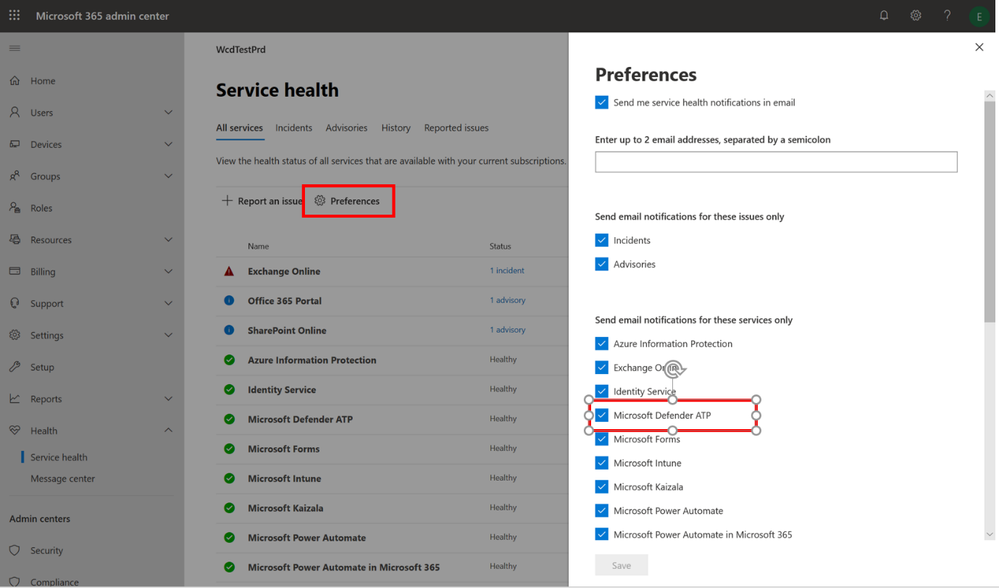Viewport: 999px width, 588px height.
Task: Click the Resources icon in sidebar
Action: point(15,240)
